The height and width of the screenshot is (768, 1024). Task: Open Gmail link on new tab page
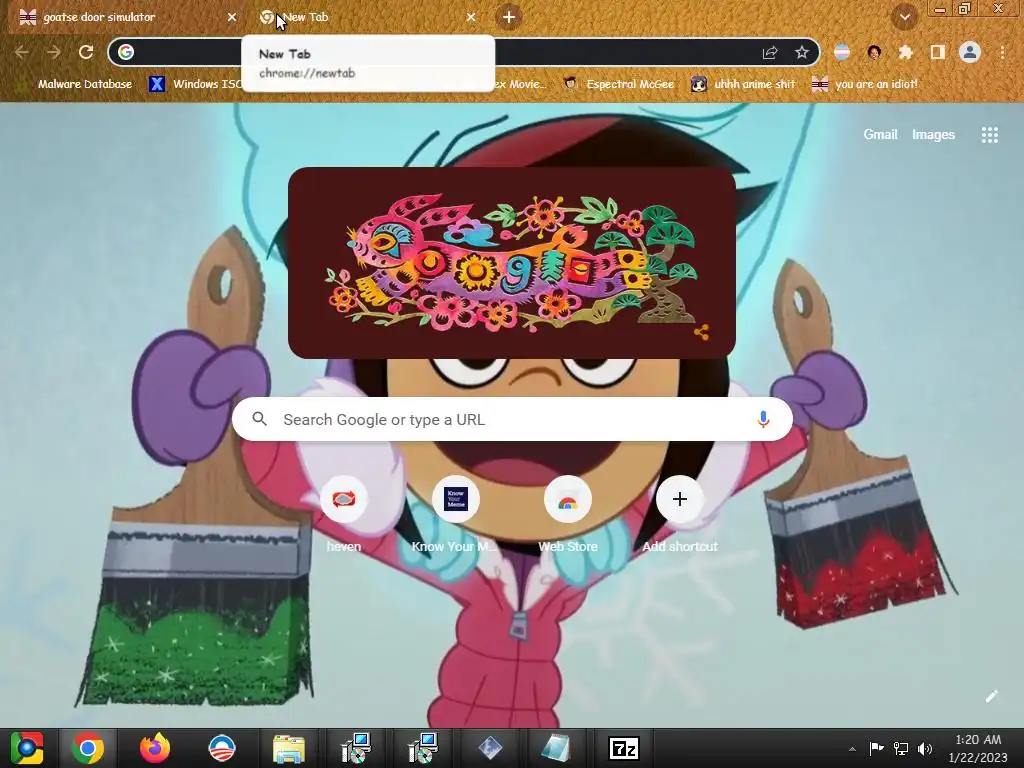pyautogui.click(x=880, y=135)
